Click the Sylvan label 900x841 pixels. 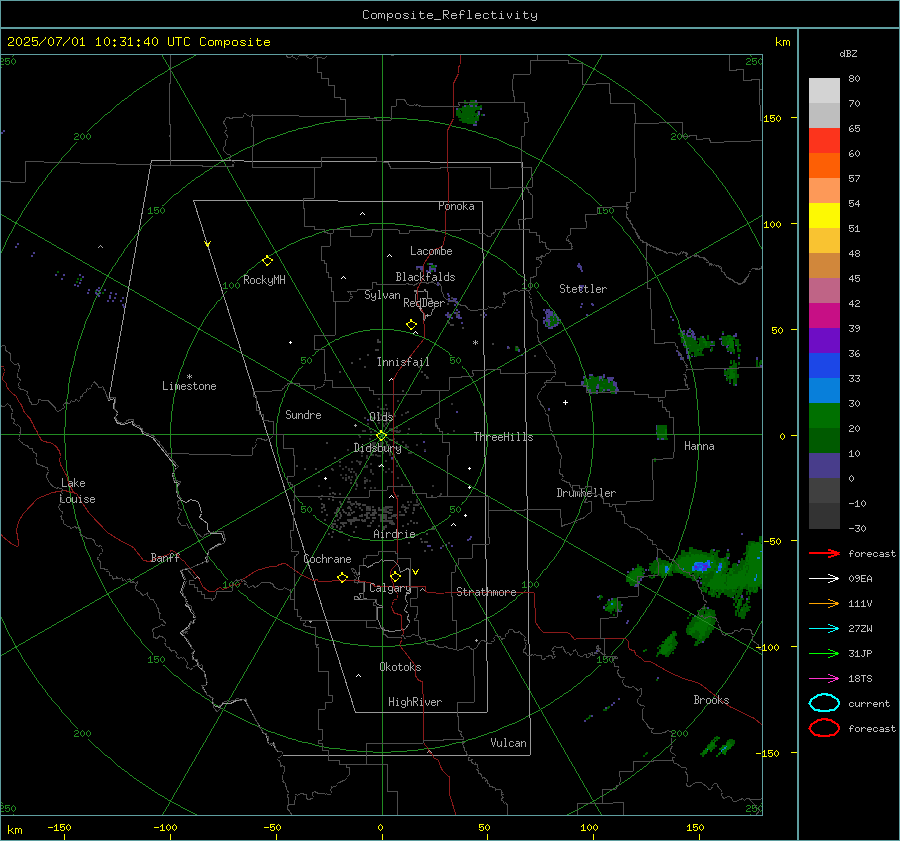[382, 295]
